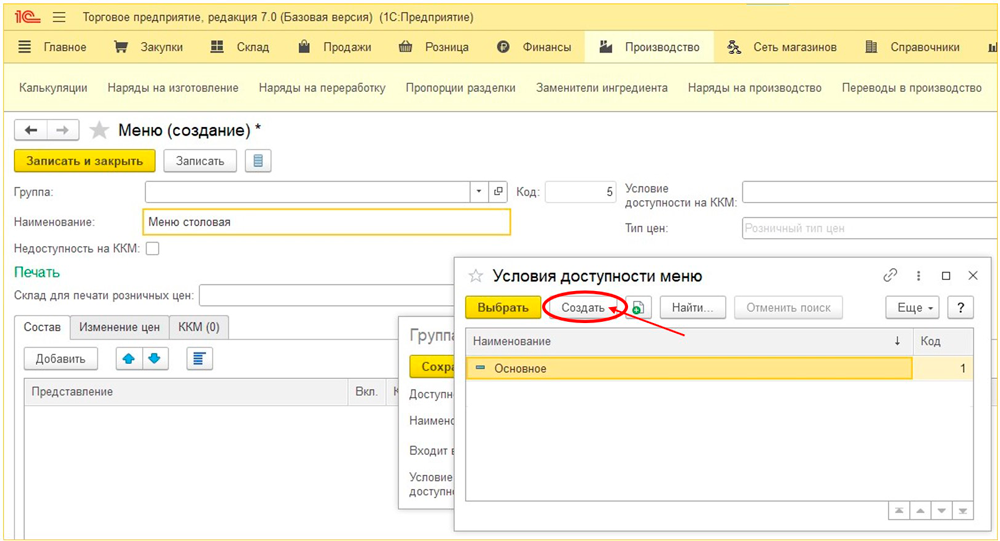Move row up with blue arrow

click(x=129, y=358)
